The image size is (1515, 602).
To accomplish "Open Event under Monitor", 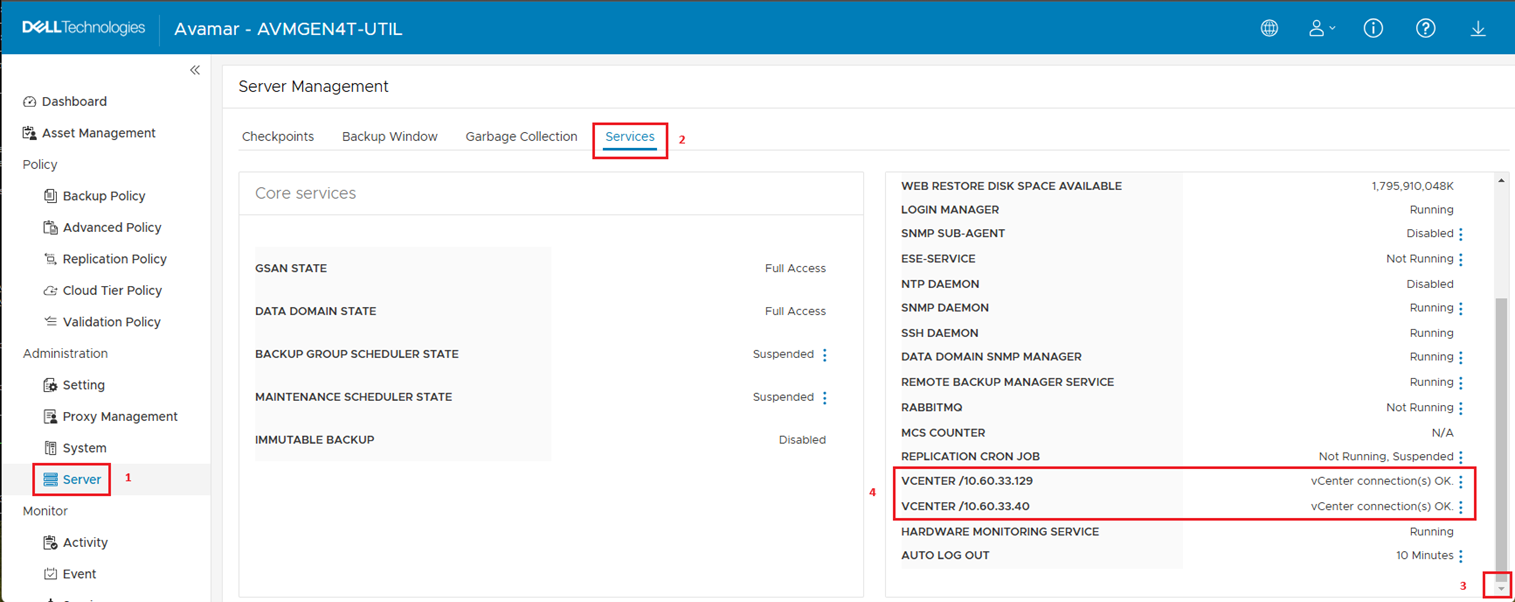I will [79, 574].
